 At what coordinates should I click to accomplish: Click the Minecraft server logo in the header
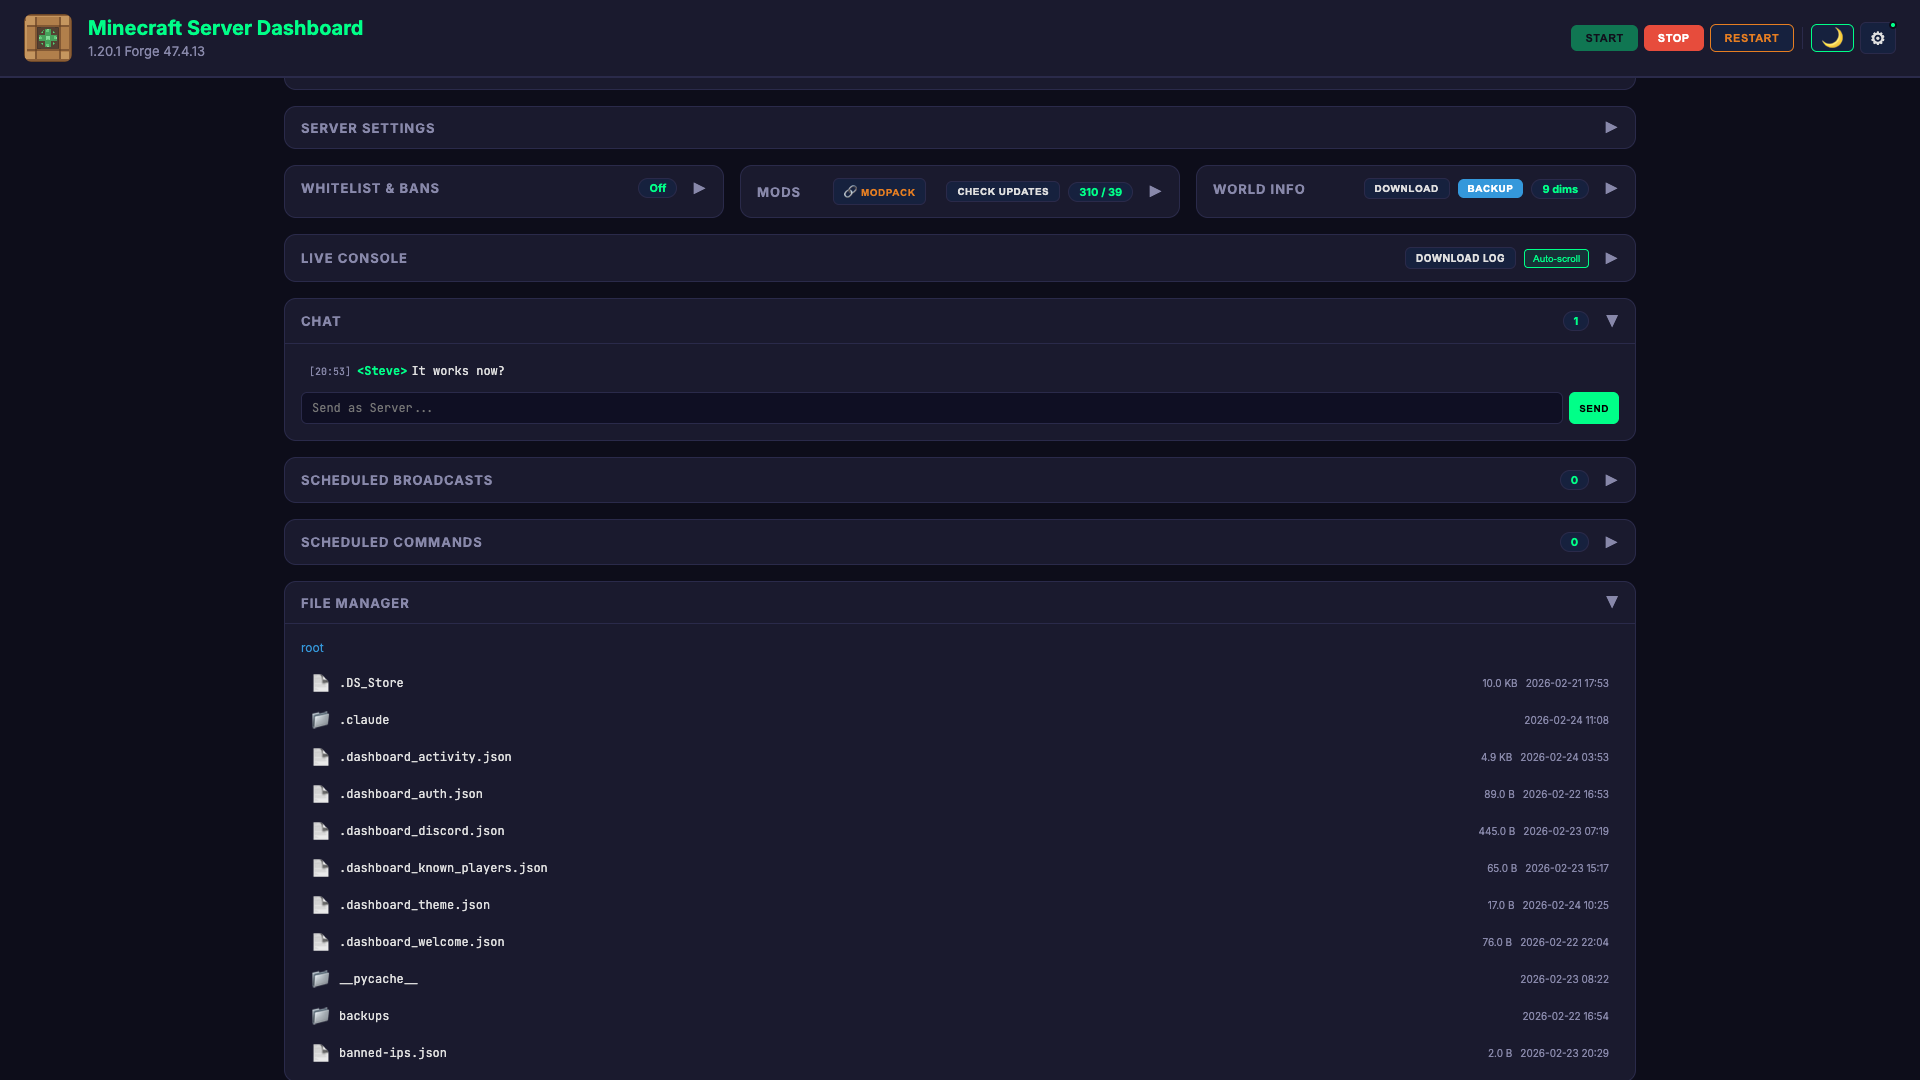[47, 38]
